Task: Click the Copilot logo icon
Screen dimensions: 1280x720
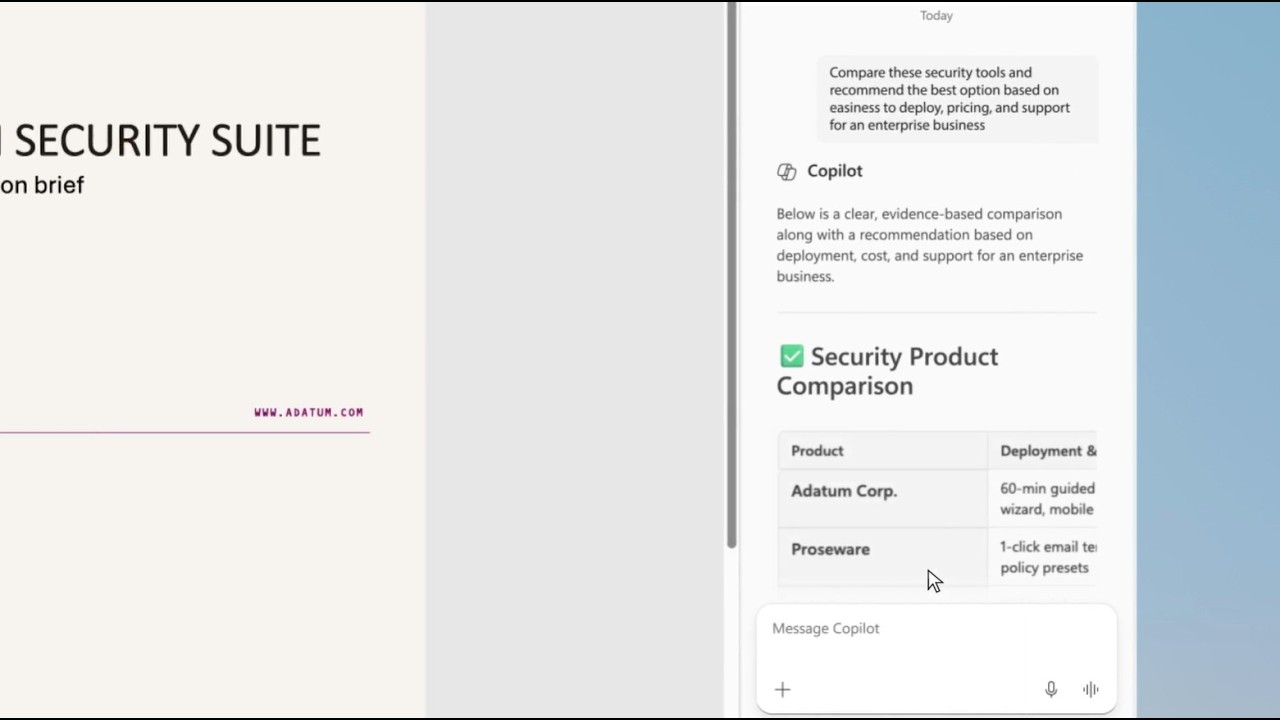Action: point(786,171)
